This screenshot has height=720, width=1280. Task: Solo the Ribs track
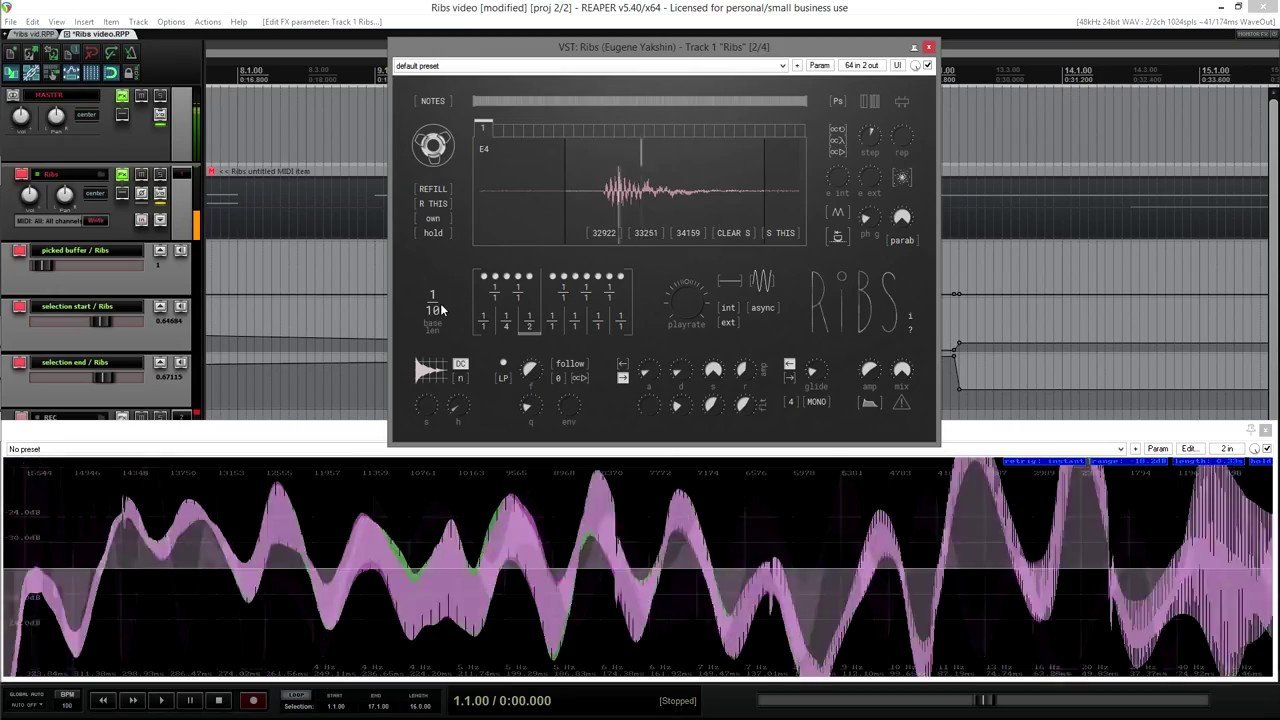click(x=160, y=172)
